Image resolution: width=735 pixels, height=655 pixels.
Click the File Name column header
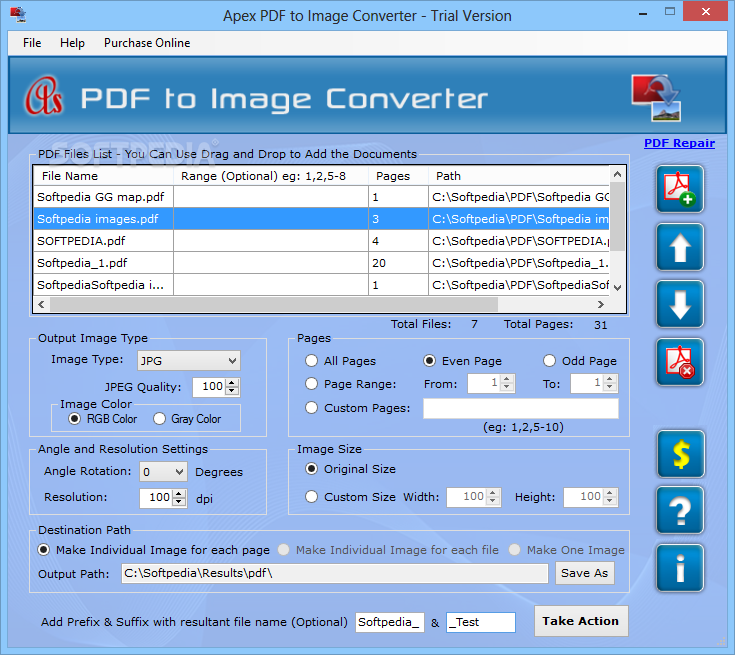(x=104, y=176)
